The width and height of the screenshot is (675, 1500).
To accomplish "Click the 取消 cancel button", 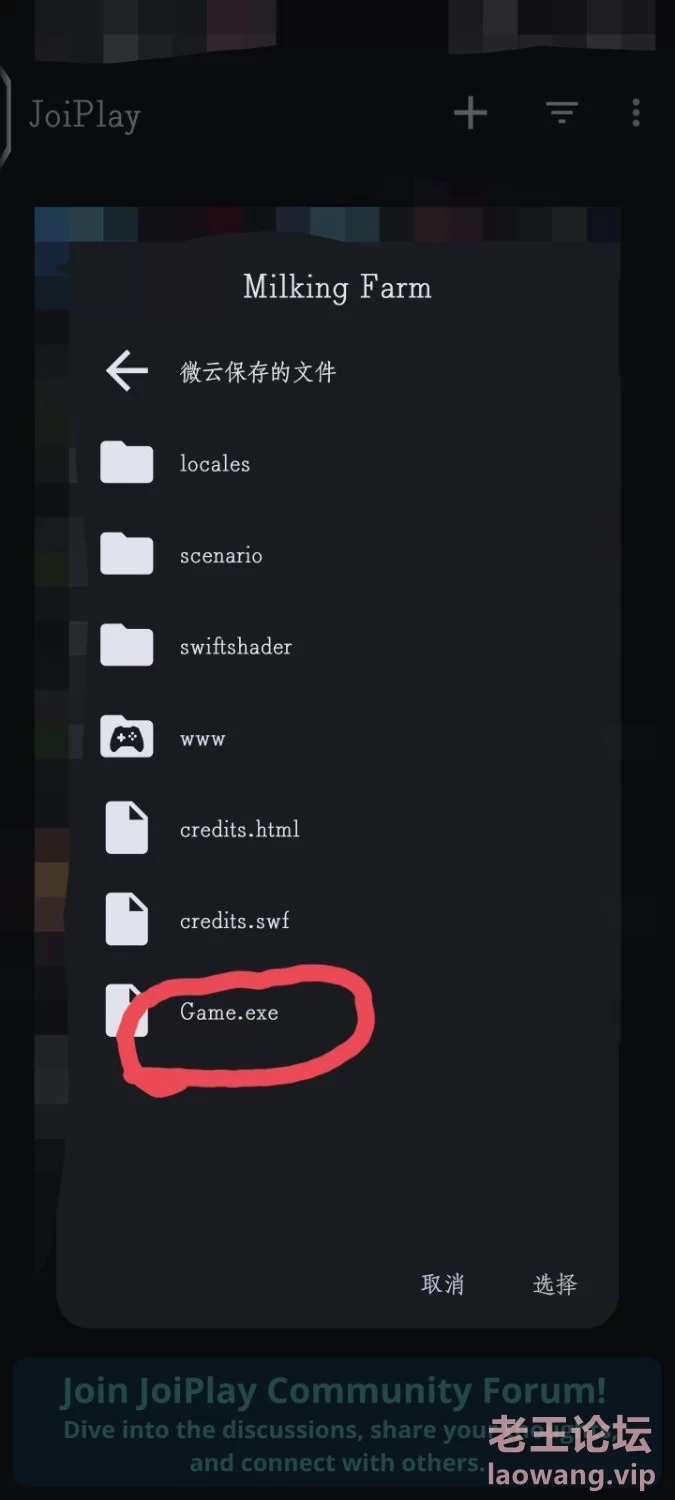I will coord(443,1284).
